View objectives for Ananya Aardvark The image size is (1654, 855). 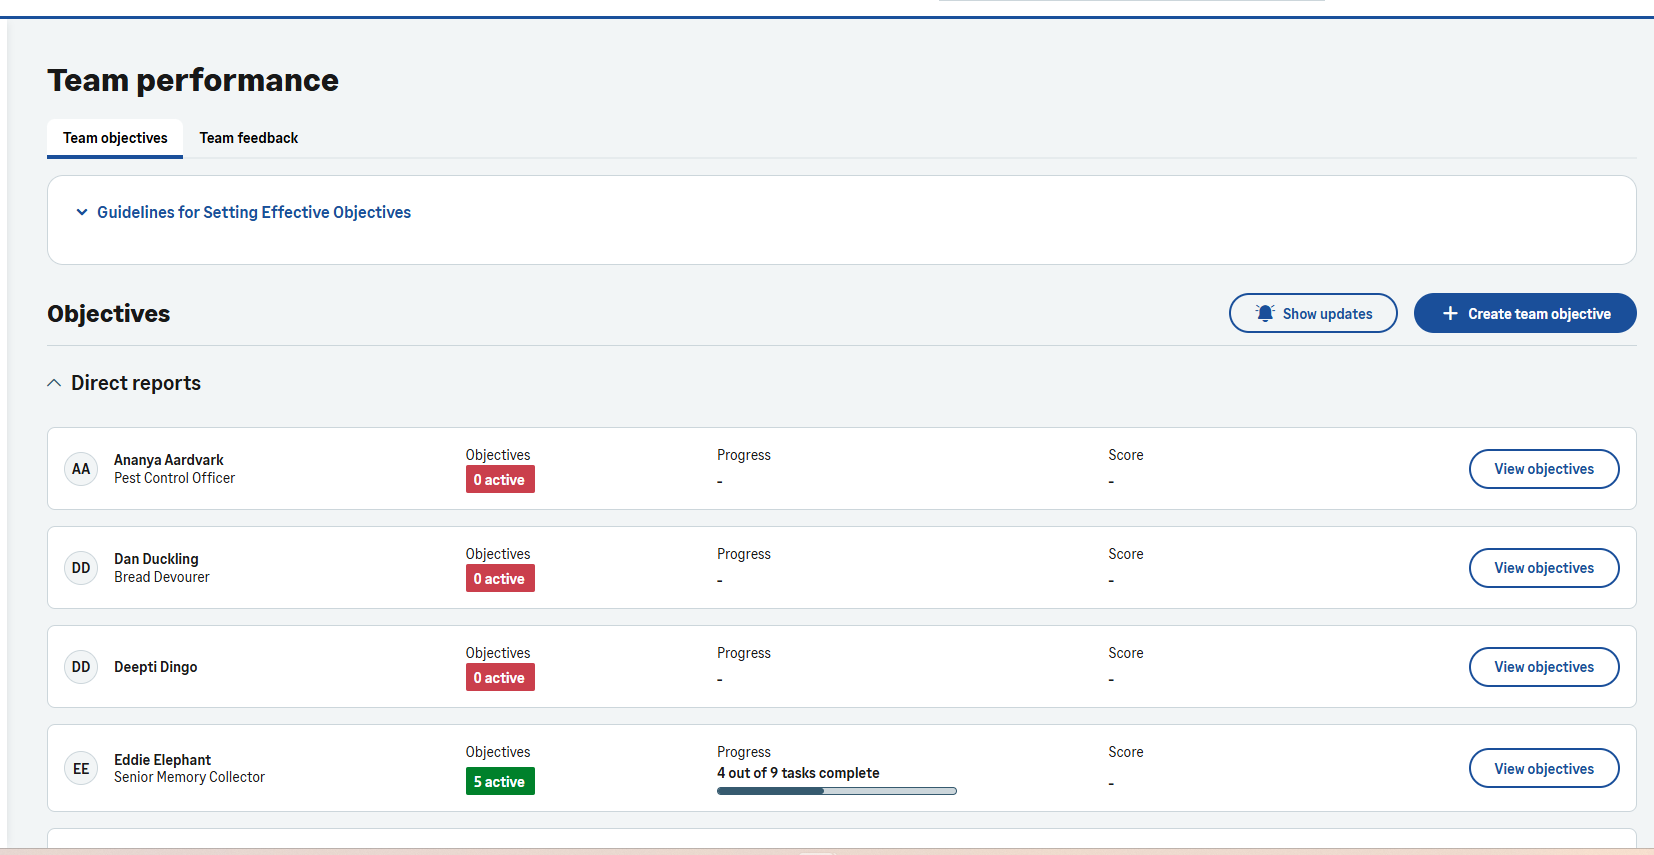coord(1543,469)
